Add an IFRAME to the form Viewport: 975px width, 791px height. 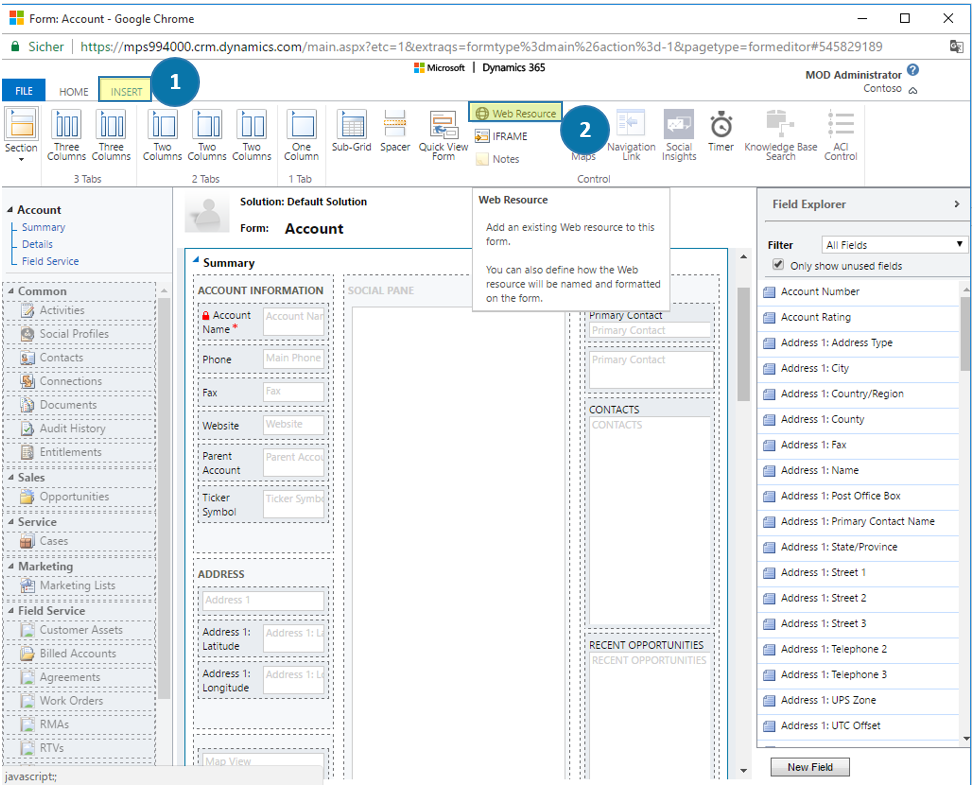coord(501,134)
